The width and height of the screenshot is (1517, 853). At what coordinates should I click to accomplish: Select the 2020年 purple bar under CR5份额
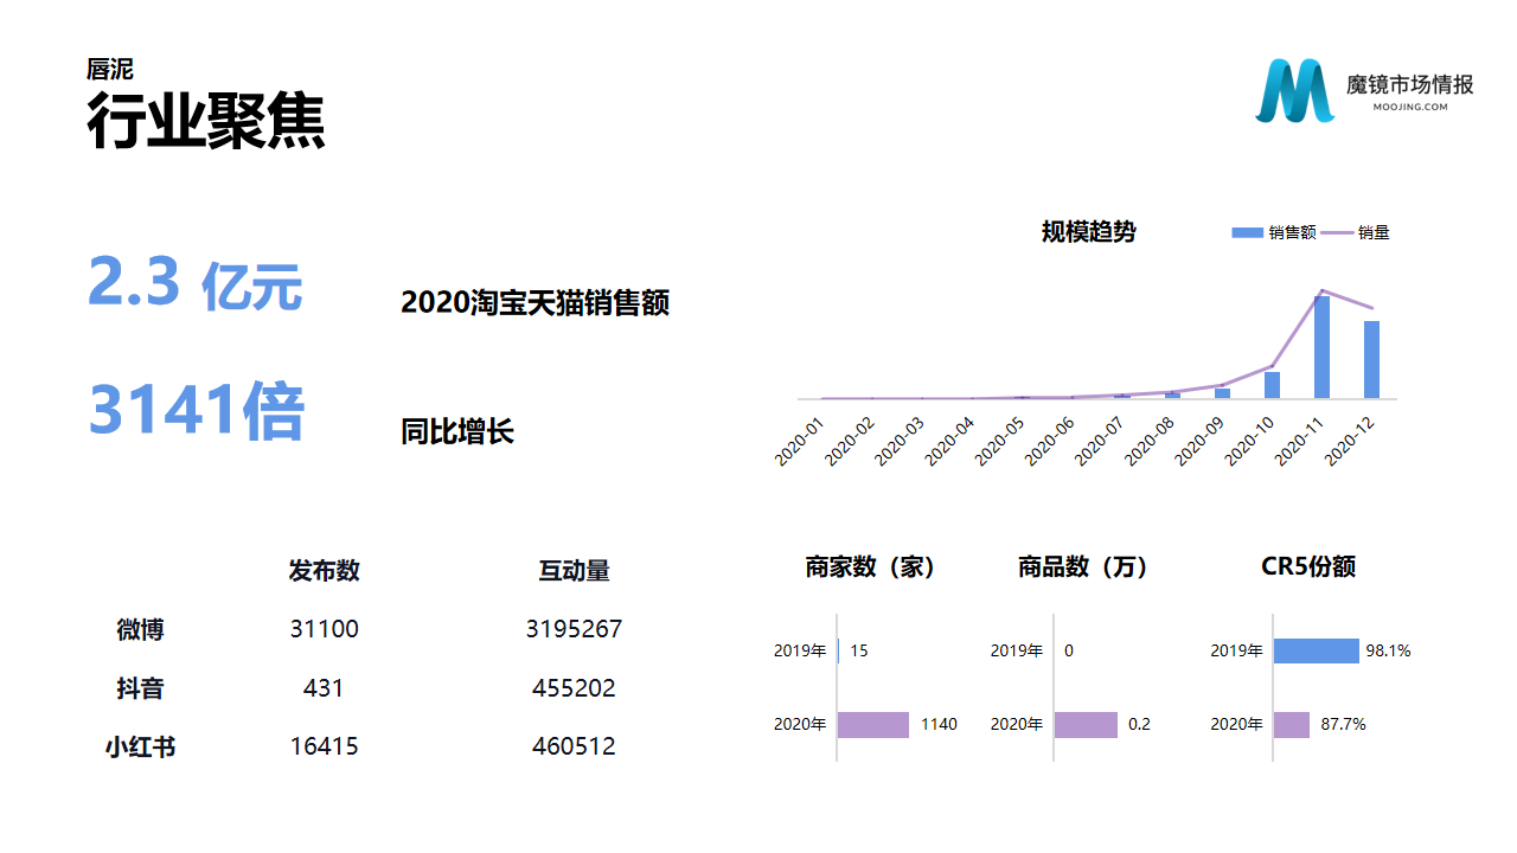tap(1291, 724)
